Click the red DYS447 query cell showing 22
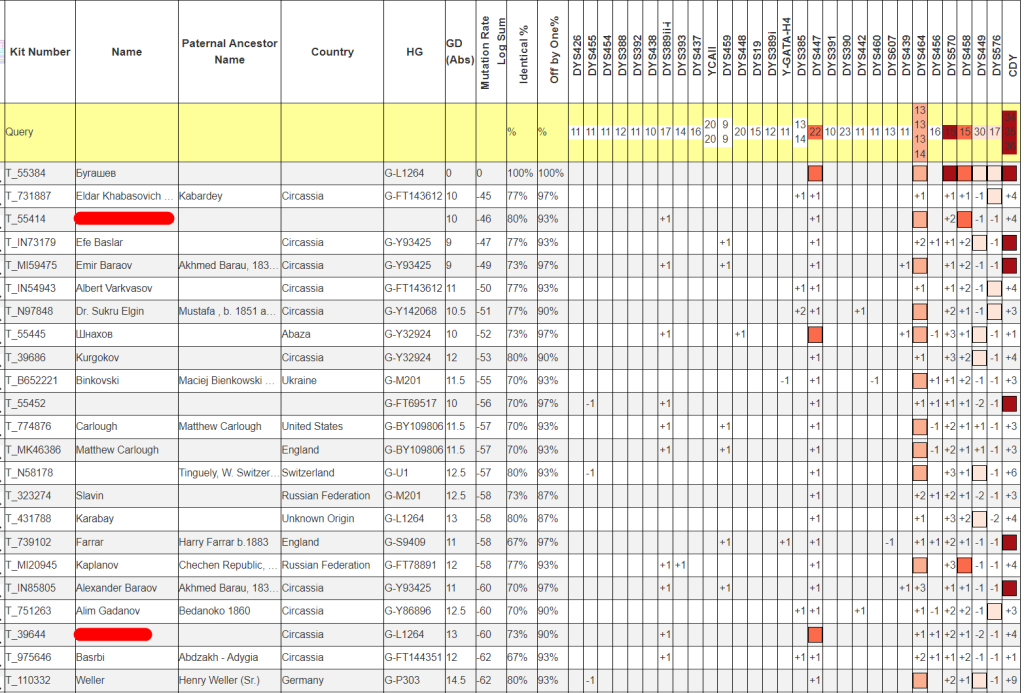The image size is (1024, 693). point(815,132)
